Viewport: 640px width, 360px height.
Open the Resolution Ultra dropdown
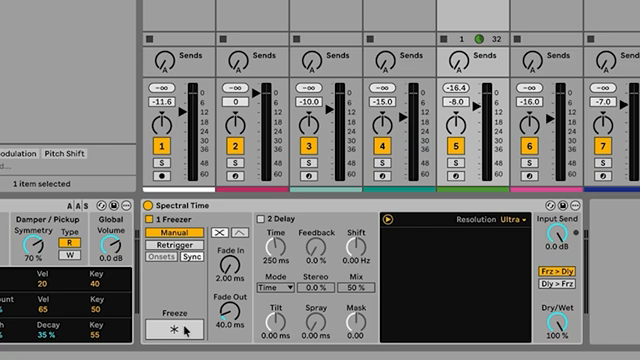point(513,220)
